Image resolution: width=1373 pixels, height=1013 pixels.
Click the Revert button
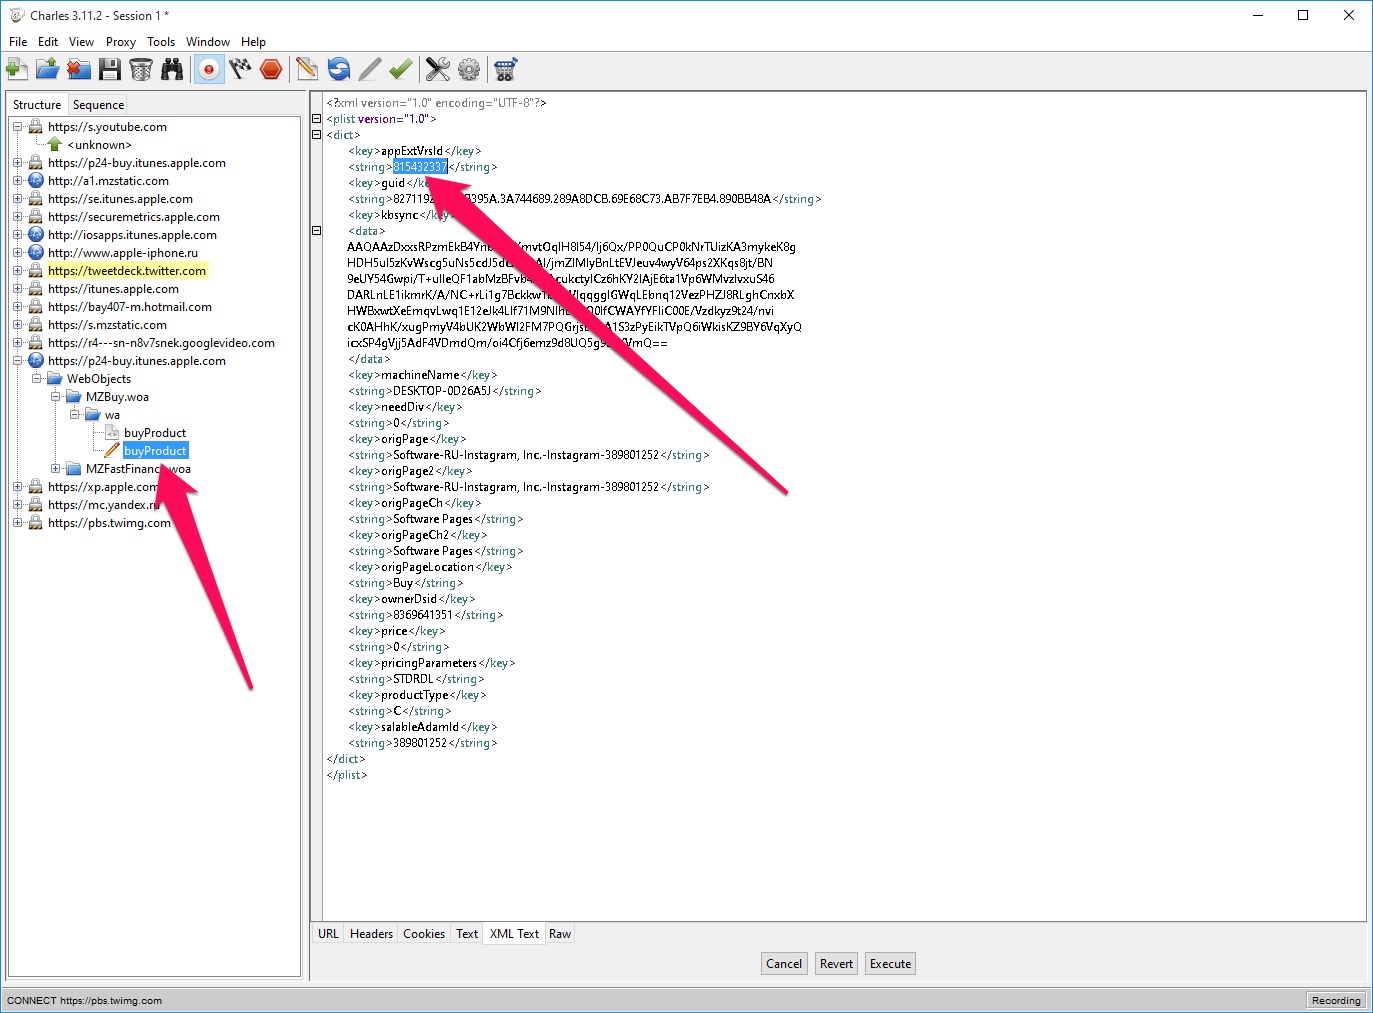836,964
